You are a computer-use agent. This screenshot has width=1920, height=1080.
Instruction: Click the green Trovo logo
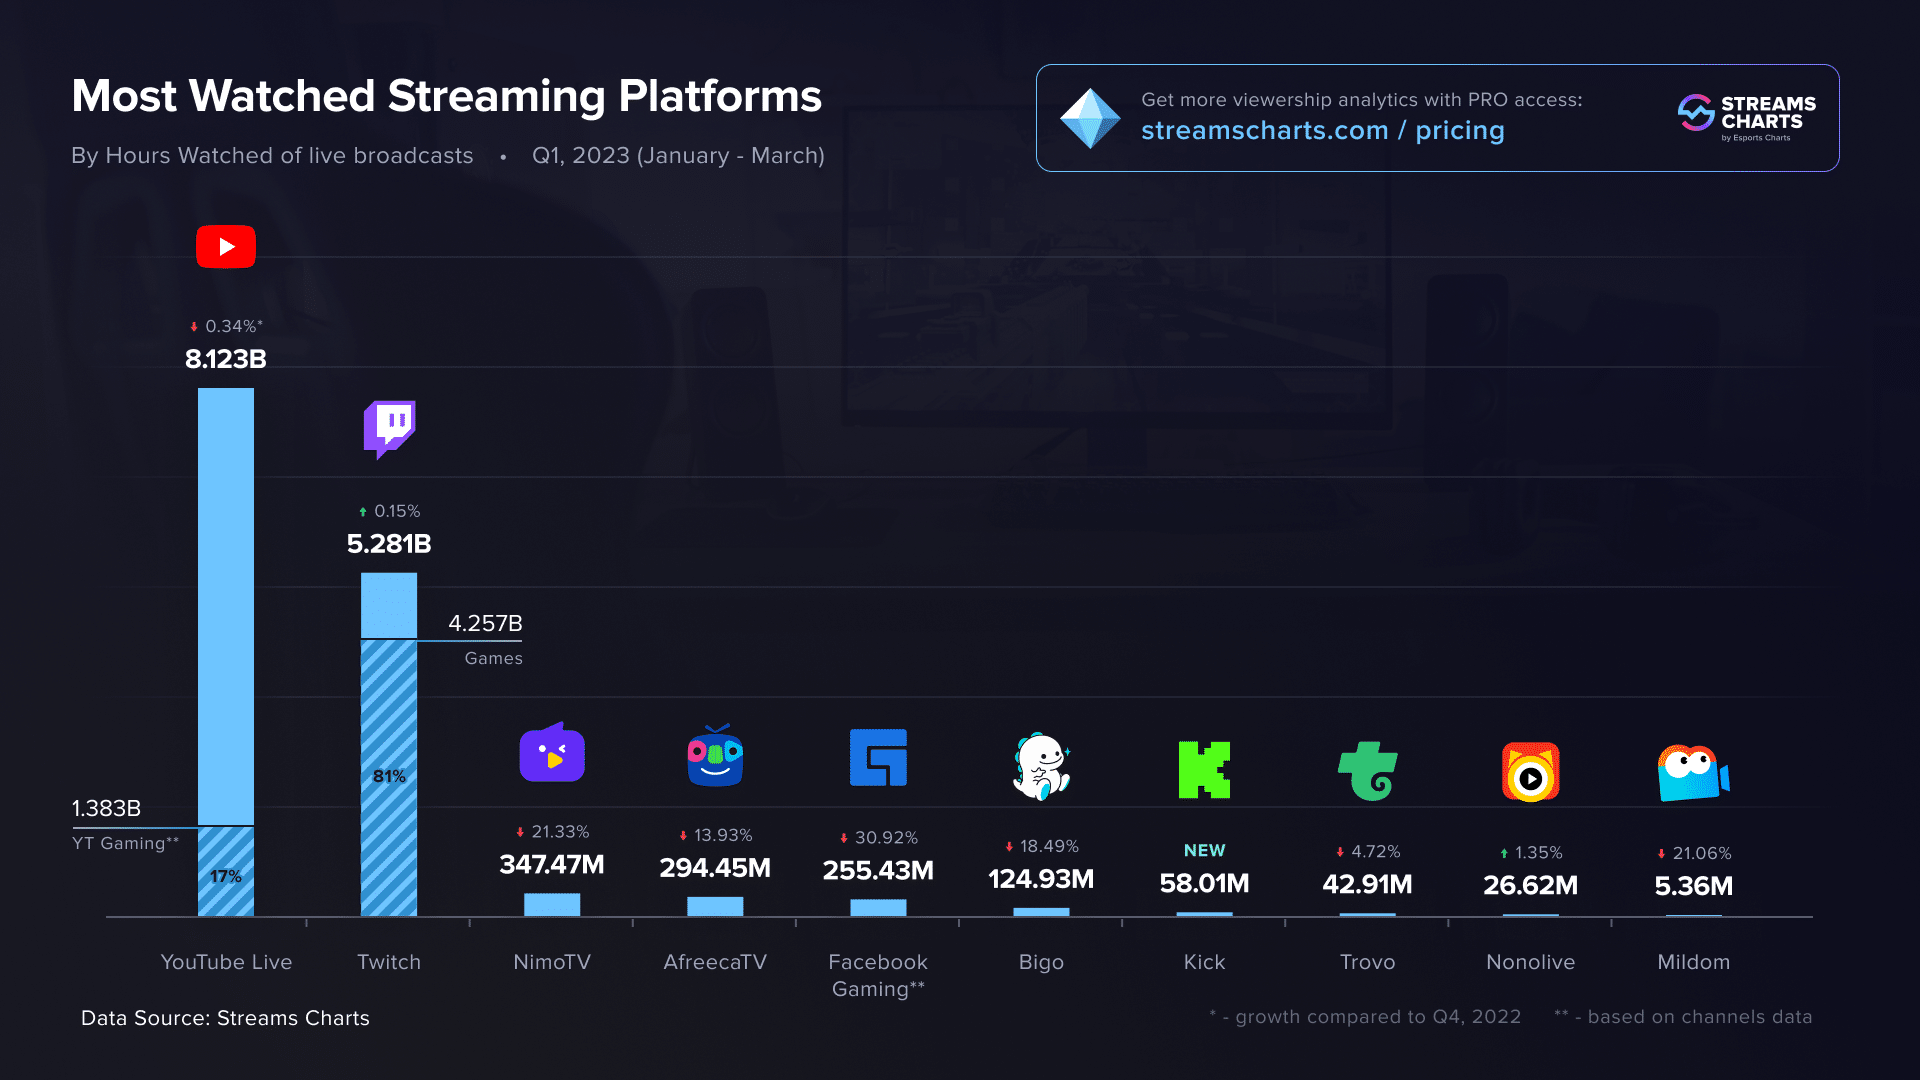point(1367,771)
